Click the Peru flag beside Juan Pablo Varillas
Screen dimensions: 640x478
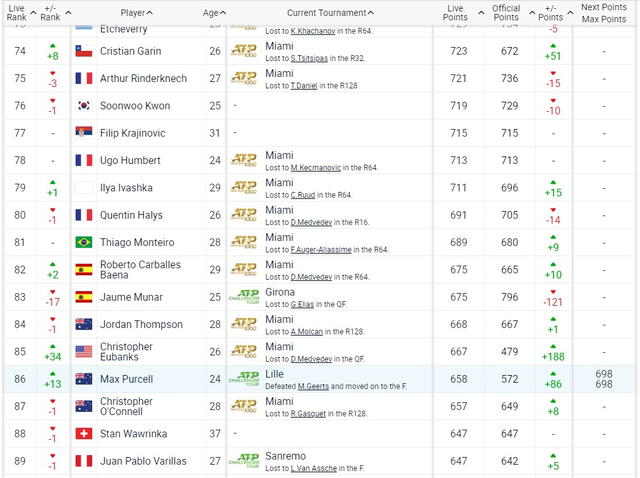pos(84,461)
